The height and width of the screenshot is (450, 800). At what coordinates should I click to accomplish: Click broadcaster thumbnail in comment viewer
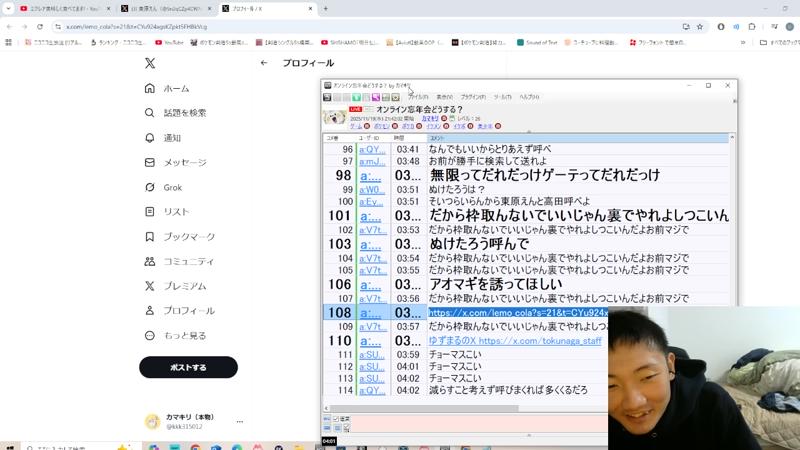pyautogui.click(x=334, y=118)
